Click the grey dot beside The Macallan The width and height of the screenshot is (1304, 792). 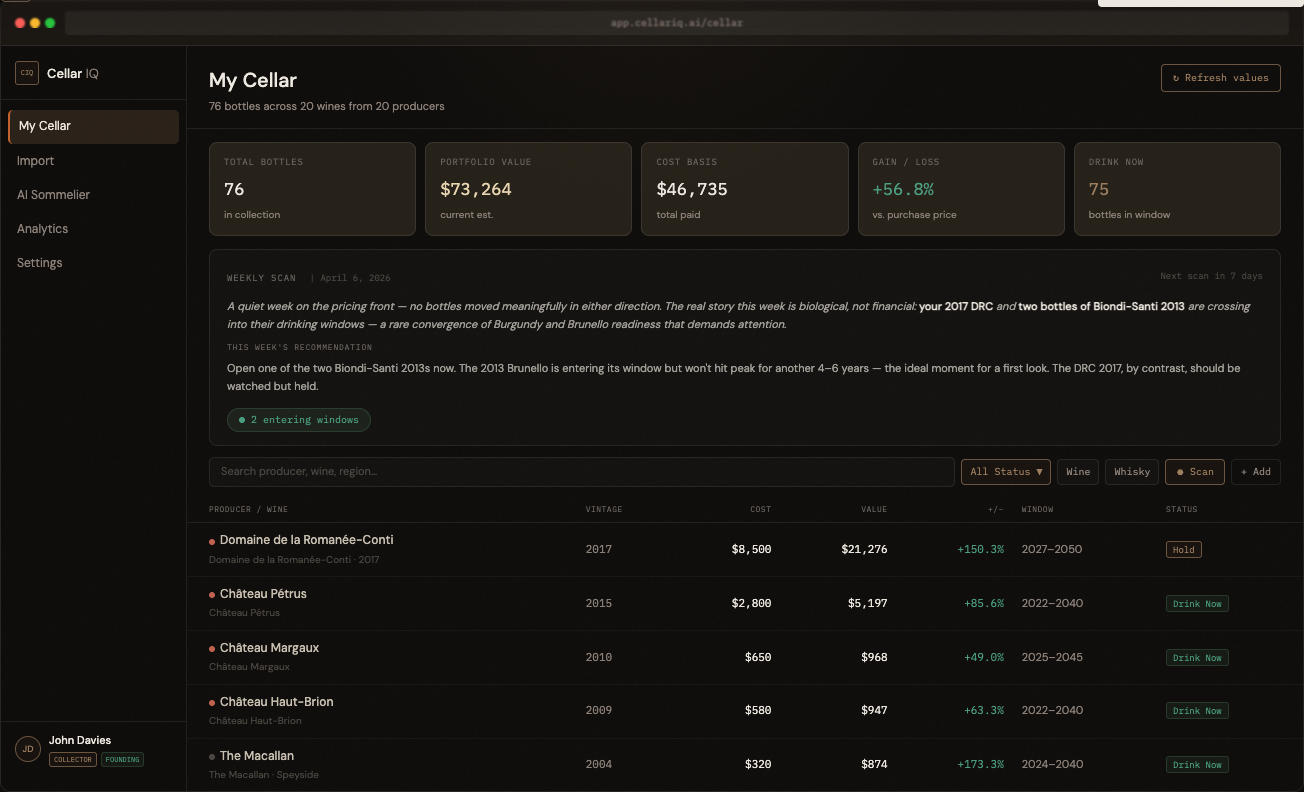pyautogui.click(x=212, y=757)
